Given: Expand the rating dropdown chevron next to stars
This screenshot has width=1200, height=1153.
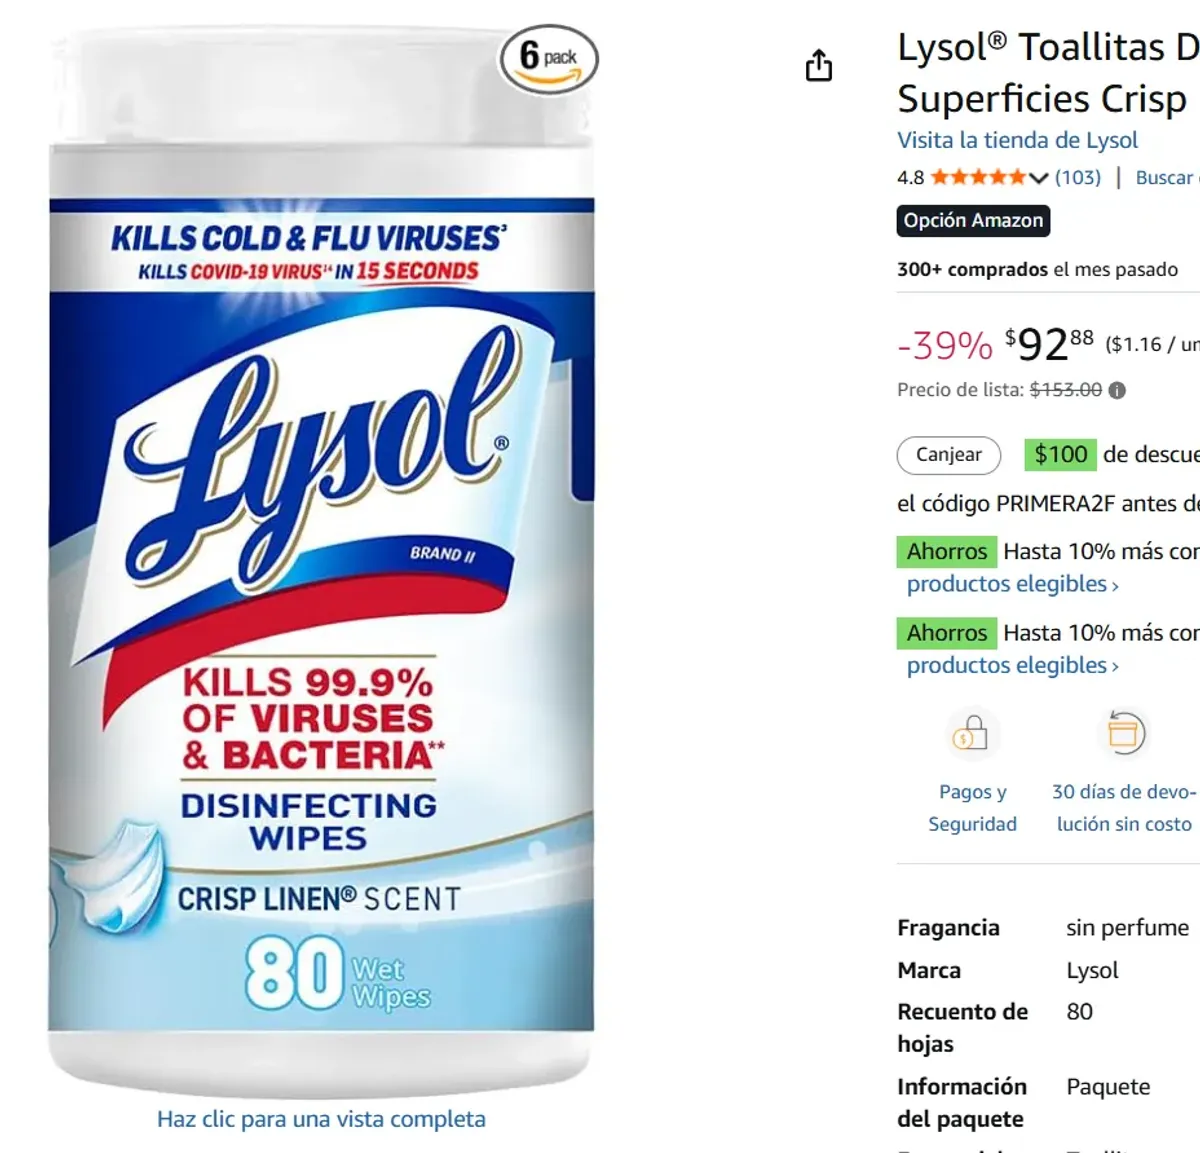Looking at the screenshot, I should point(1038,178).
